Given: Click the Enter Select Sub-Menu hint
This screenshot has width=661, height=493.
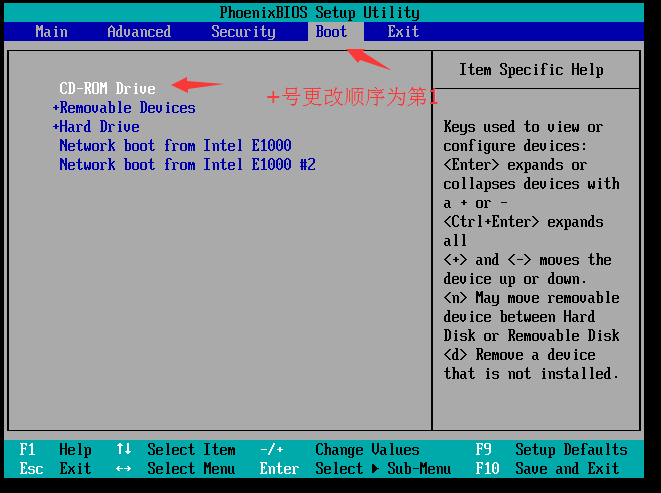Looking at the screenshot, I should click(x=355, y=469).
